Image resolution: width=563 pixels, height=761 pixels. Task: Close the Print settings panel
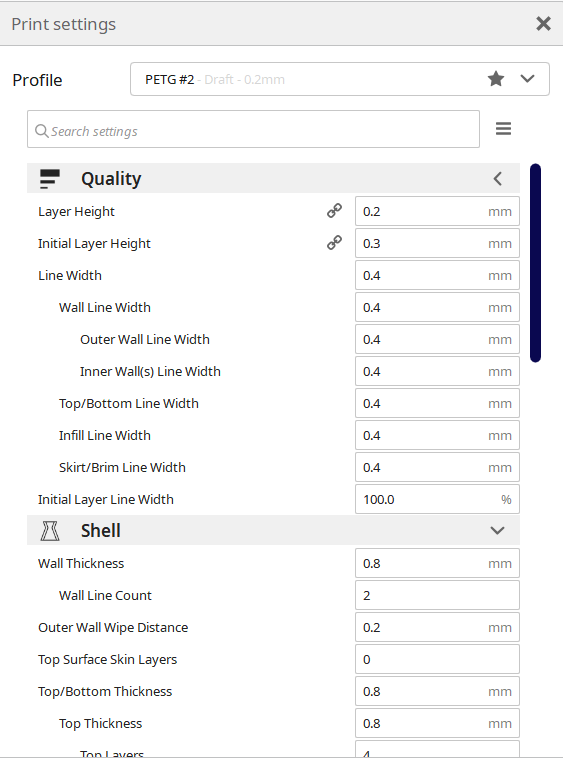(544, 23)
